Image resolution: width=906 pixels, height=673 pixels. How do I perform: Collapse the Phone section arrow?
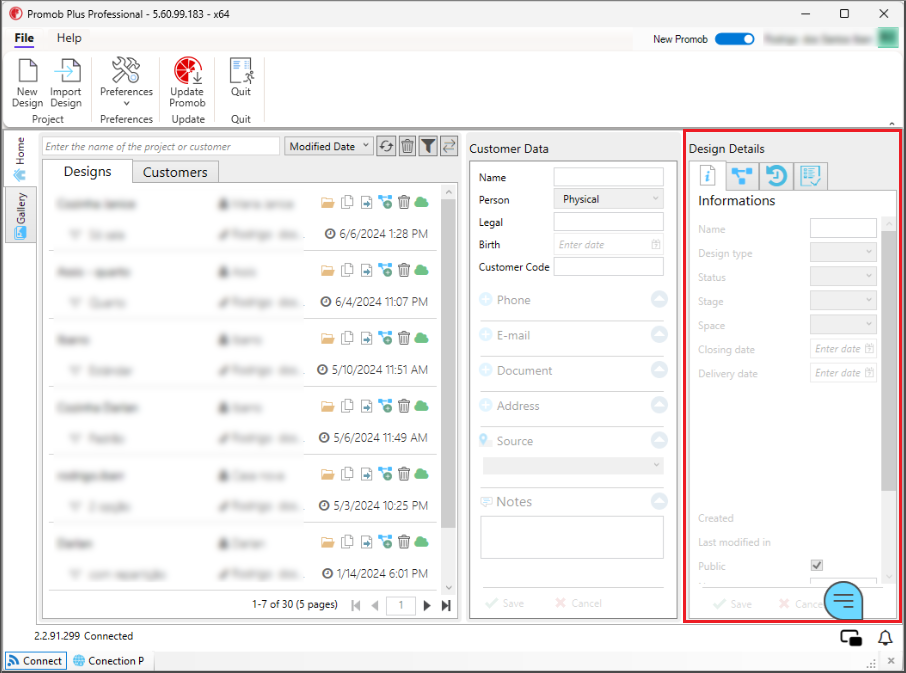coord(659,299)
